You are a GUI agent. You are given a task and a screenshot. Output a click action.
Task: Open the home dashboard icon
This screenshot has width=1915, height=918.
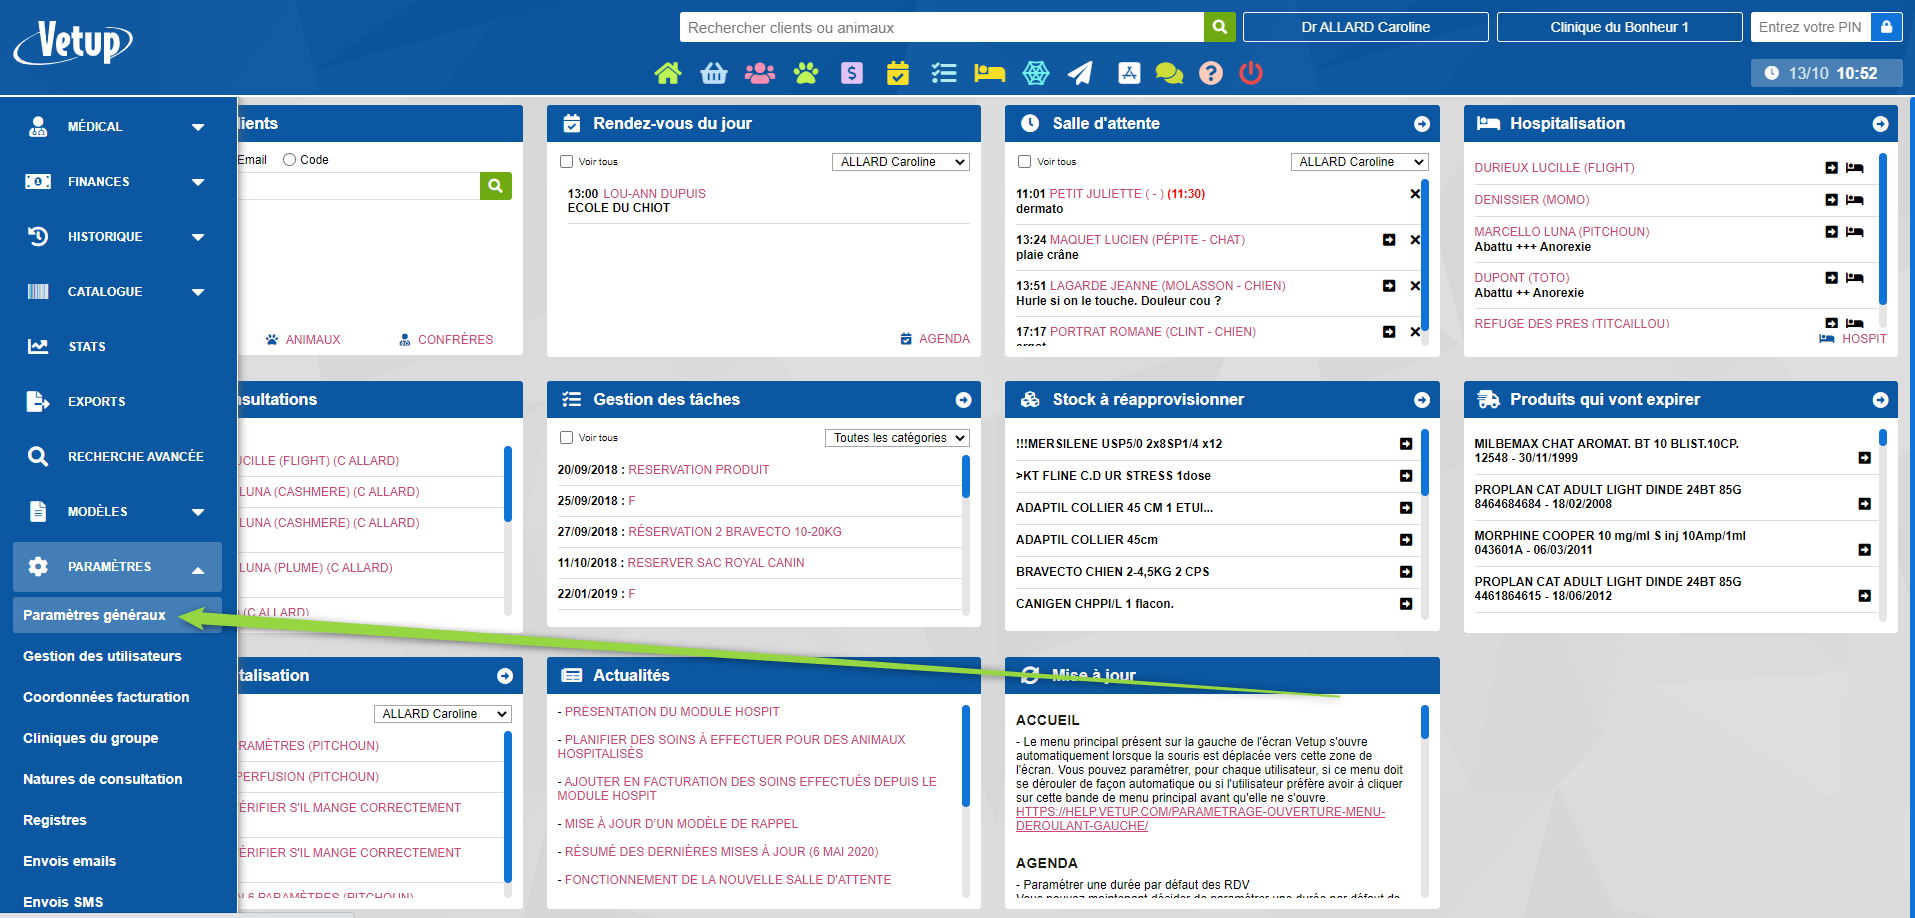(667, 73)
